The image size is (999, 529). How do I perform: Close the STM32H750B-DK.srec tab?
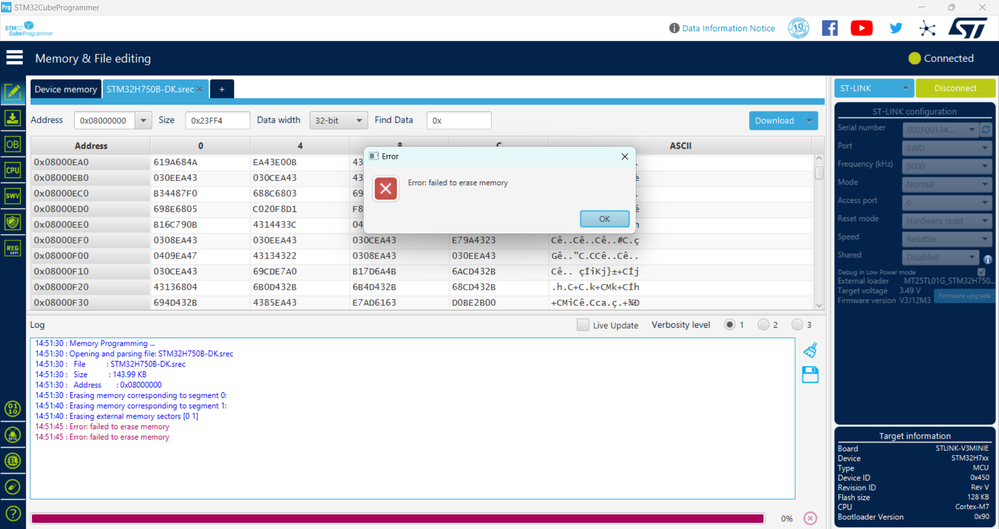point(200,89)
